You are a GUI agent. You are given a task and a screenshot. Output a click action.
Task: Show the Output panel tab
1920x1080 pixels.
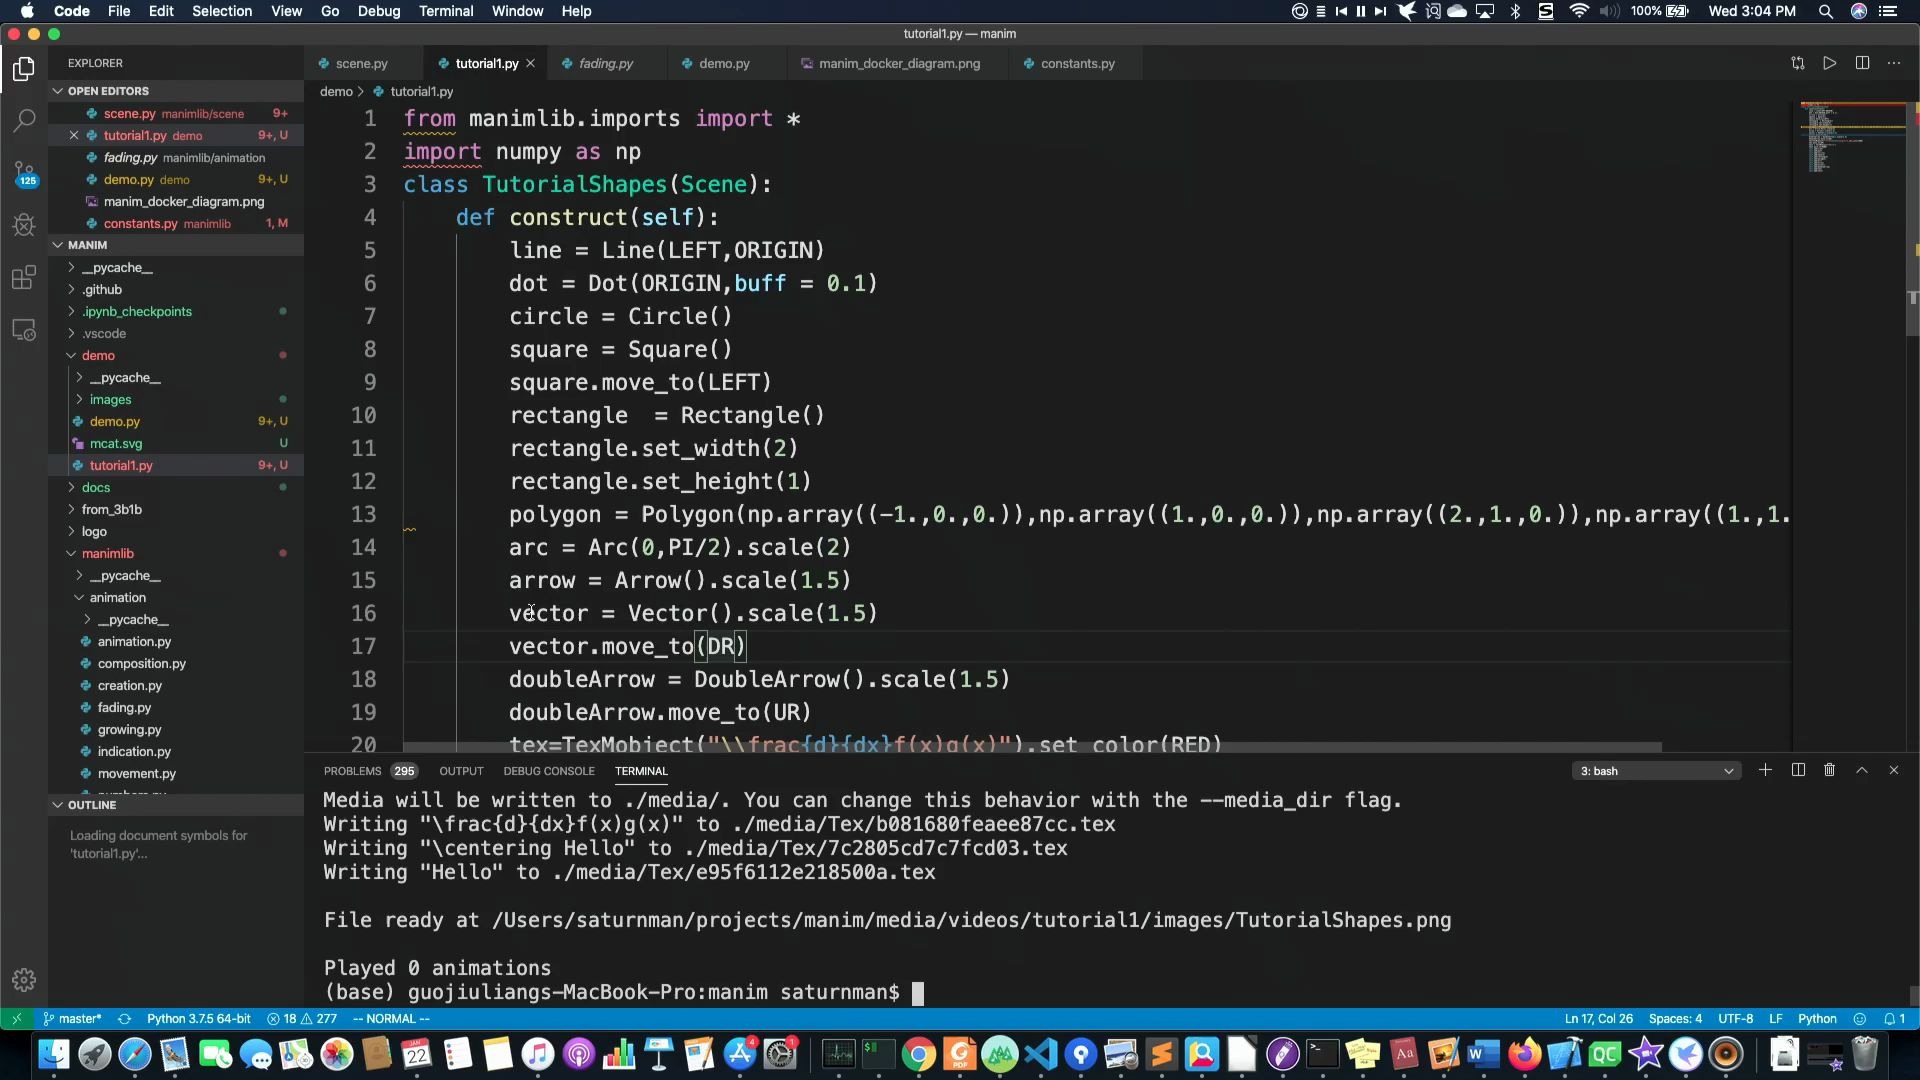[461, 771]
